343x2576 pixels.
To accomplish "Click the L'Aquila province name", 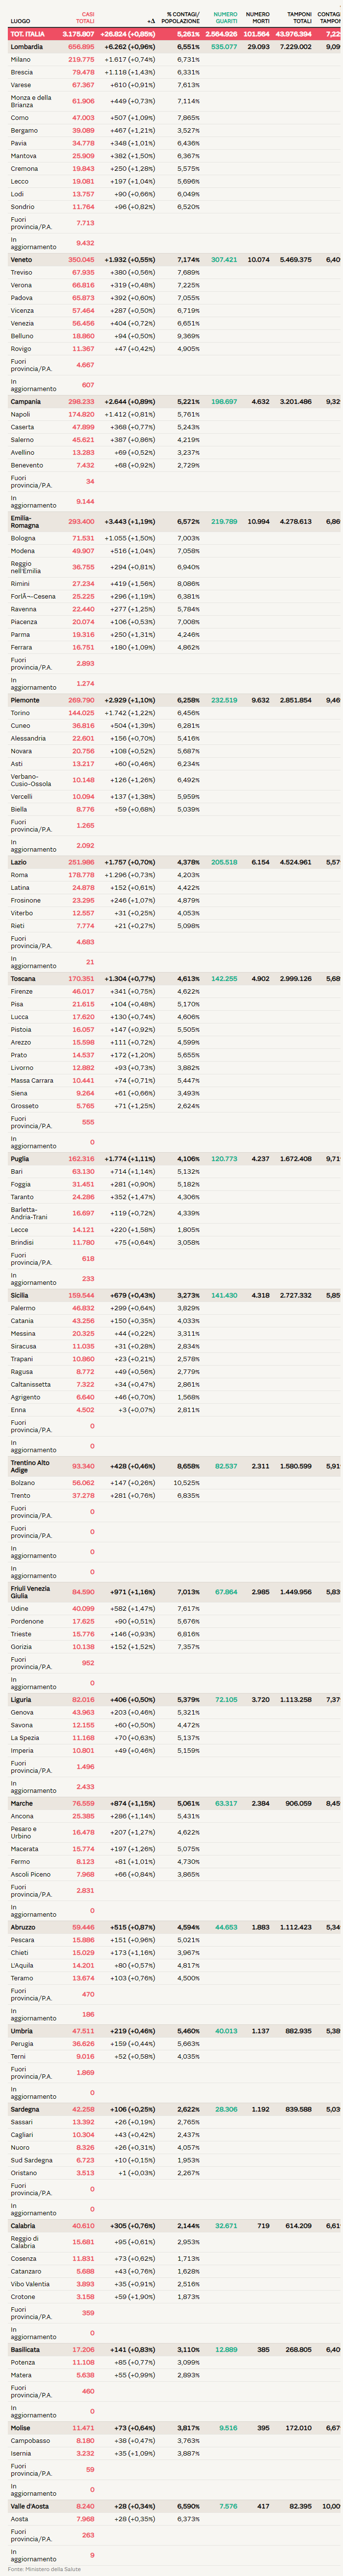I will tap(23, 1966).
